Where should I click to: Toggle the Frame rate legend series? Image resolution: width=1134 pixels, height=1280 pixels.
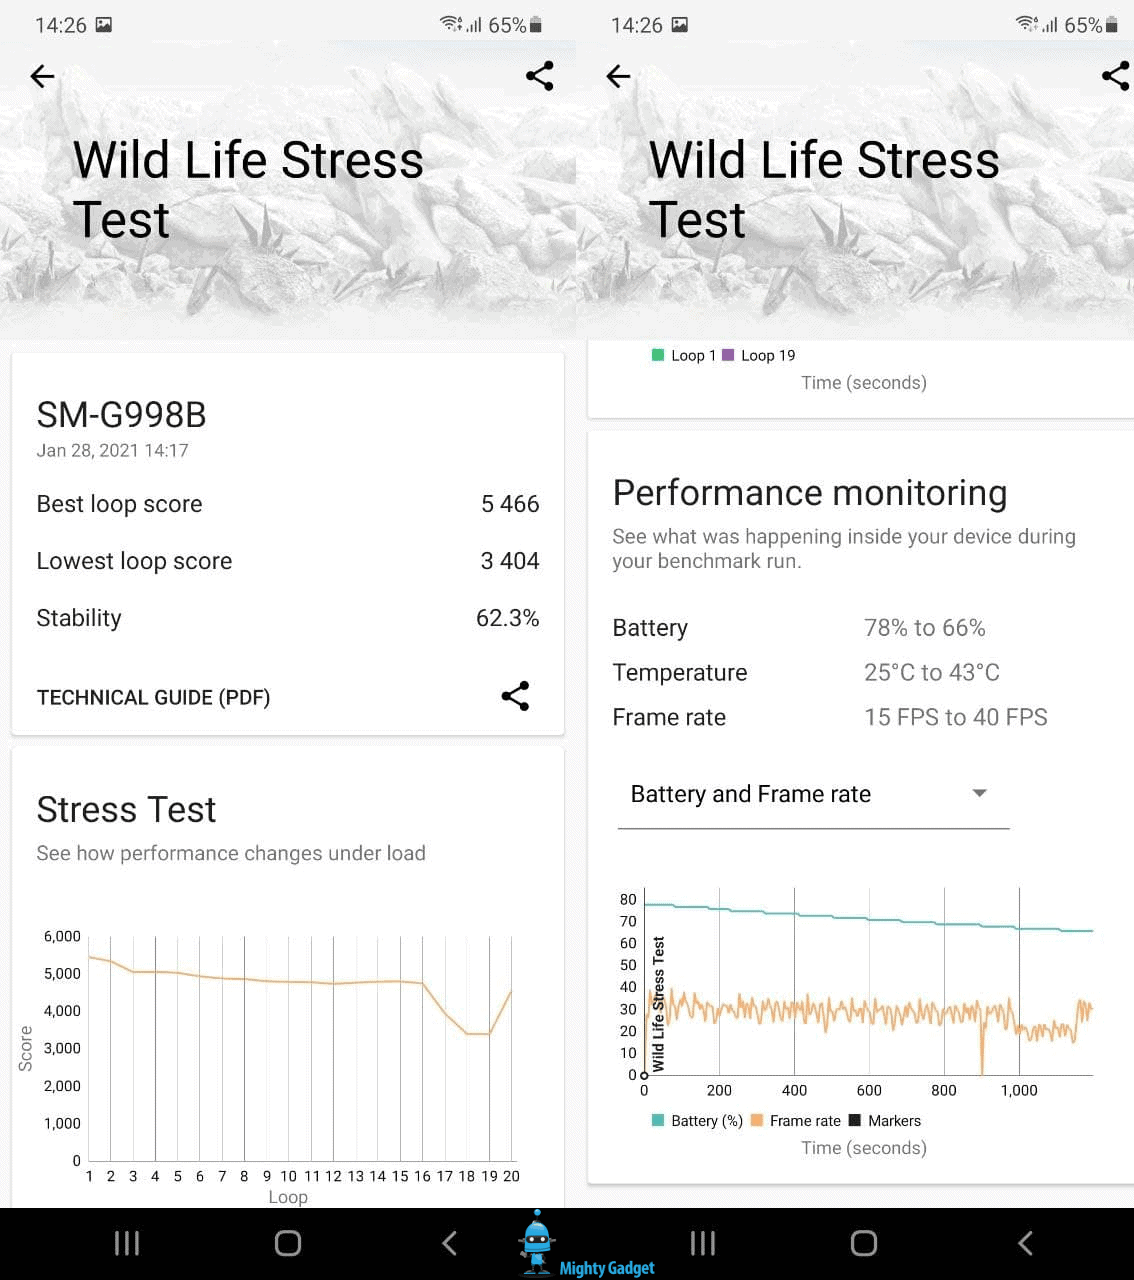tap(796, 1121)
